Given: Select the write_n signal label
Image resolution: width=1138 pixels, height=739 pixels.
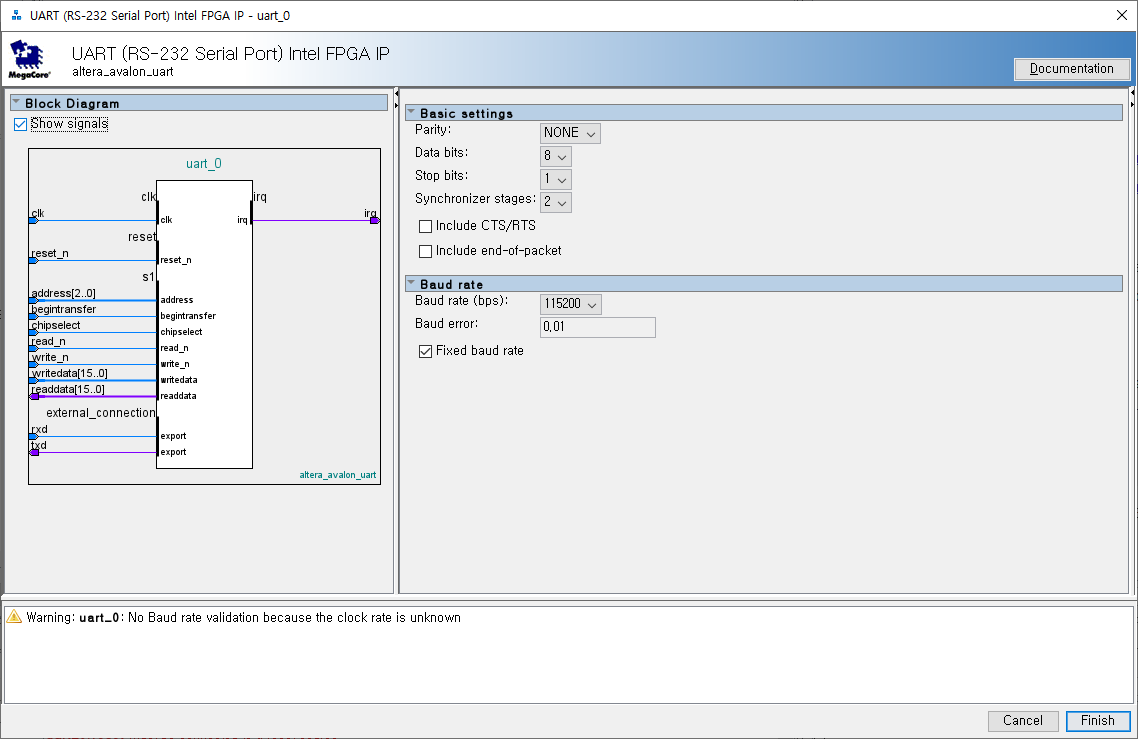Looking at the screenshot, I should (50, 357).
